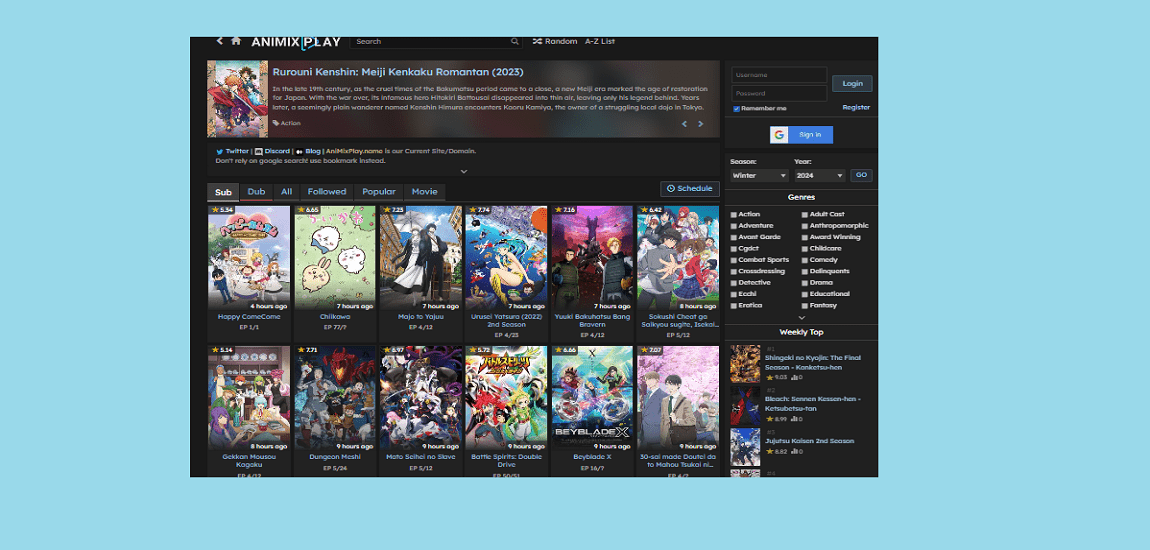Sign in with Google
The image size is (1150, 550).
coord(801,135)
